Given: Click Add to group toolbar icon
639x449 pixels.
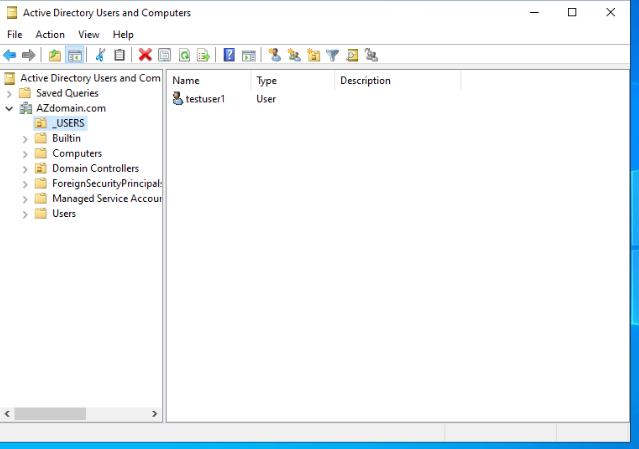Looking at the screenshot, I should click(x=371, y=55).
